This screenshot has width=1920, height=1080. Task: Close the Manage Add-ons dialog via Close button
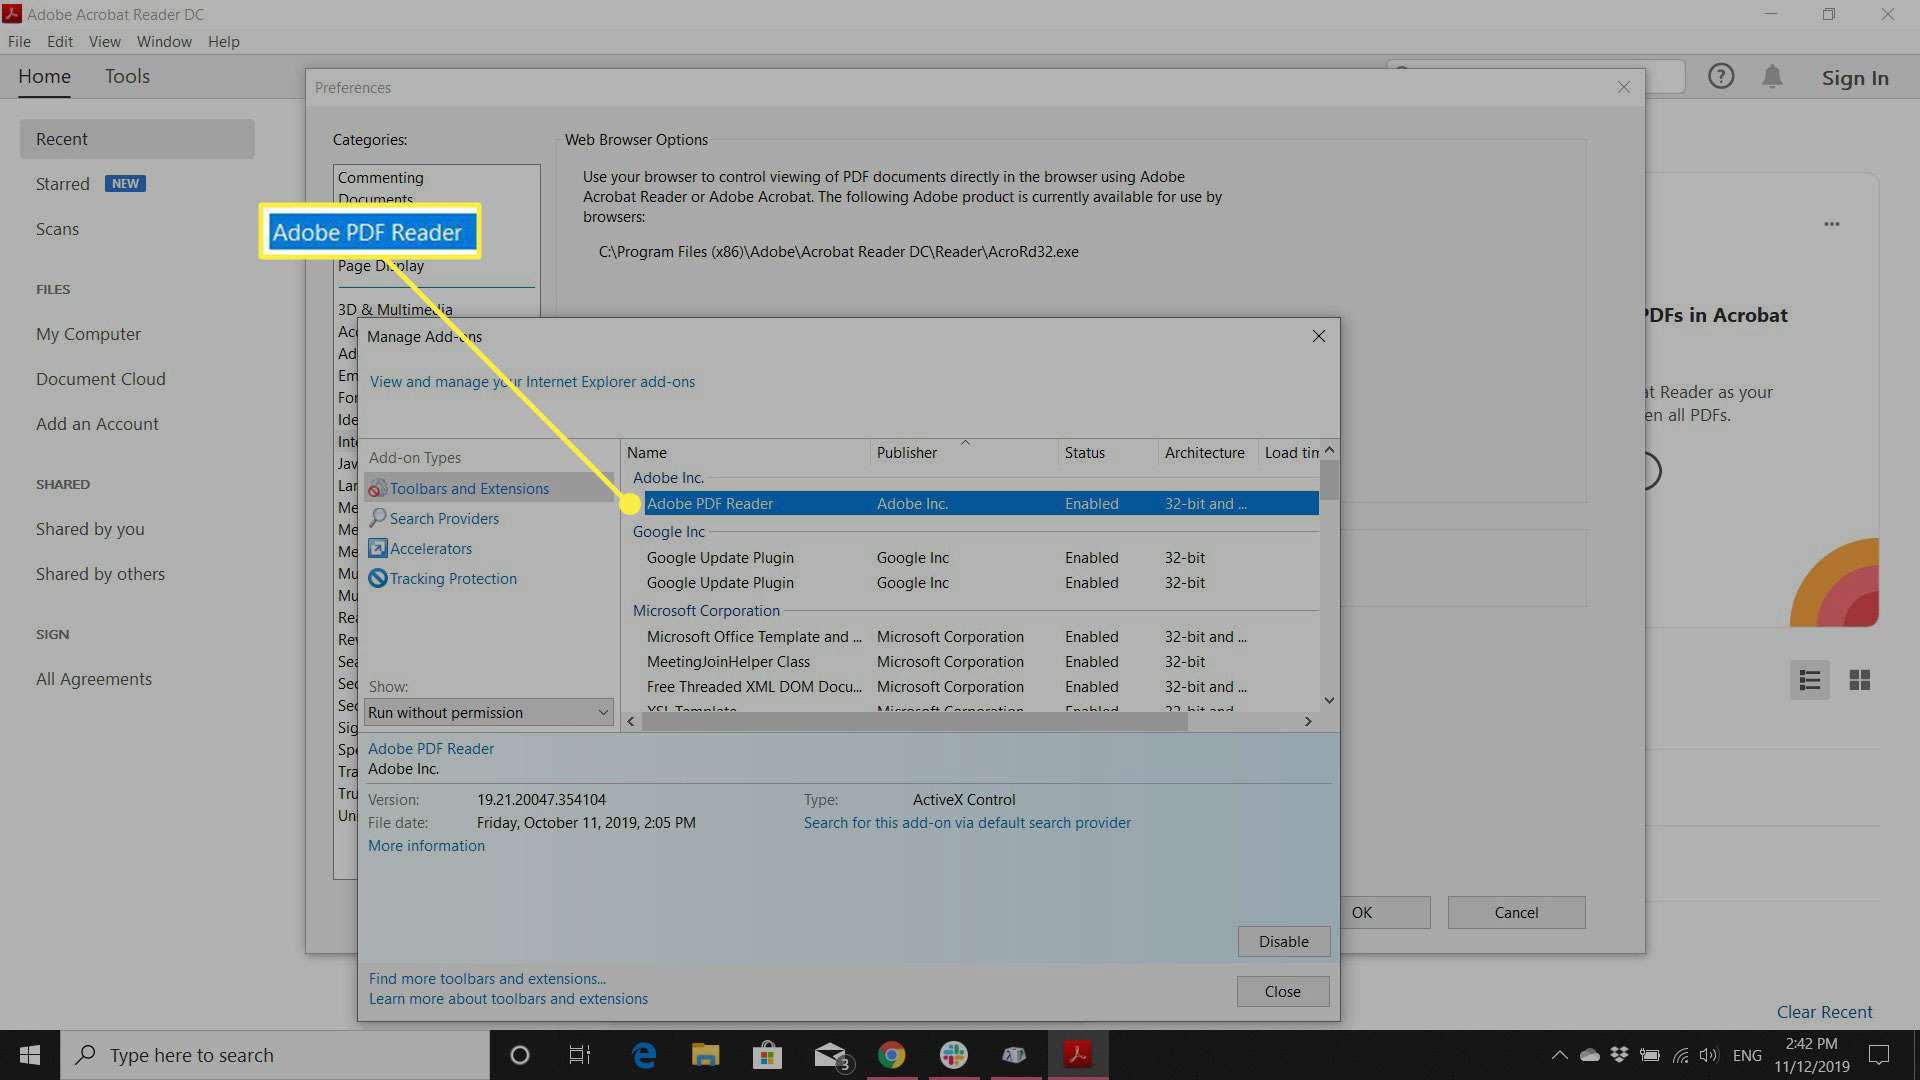click(1282, 991)
